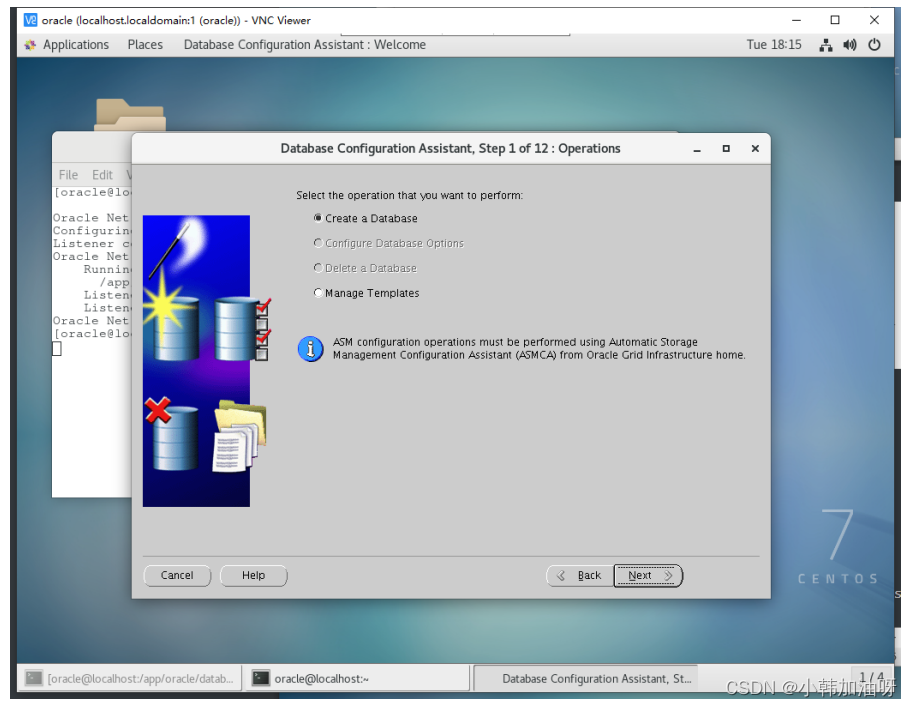This screenshot has width=913, height=707.
Task: Open the Places menu in top panel
Action: 145,45
